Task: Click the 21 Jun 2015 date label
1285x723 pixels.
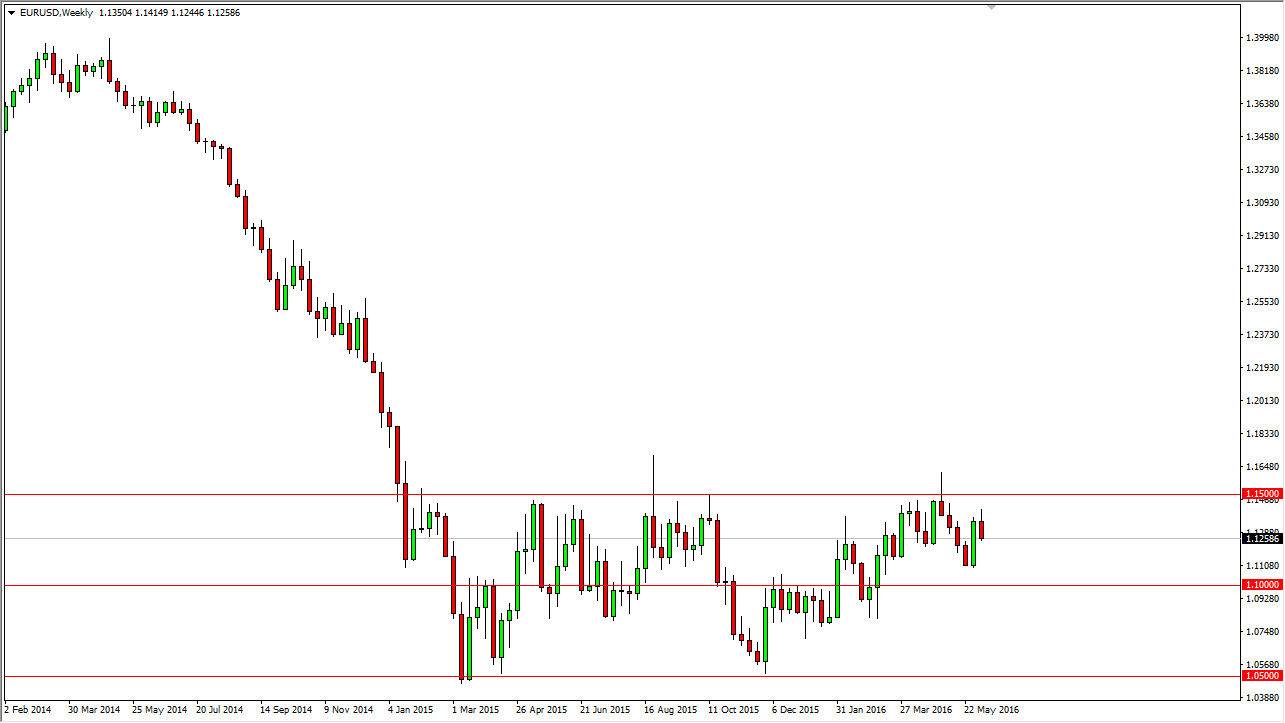Action: coord(605,710)
